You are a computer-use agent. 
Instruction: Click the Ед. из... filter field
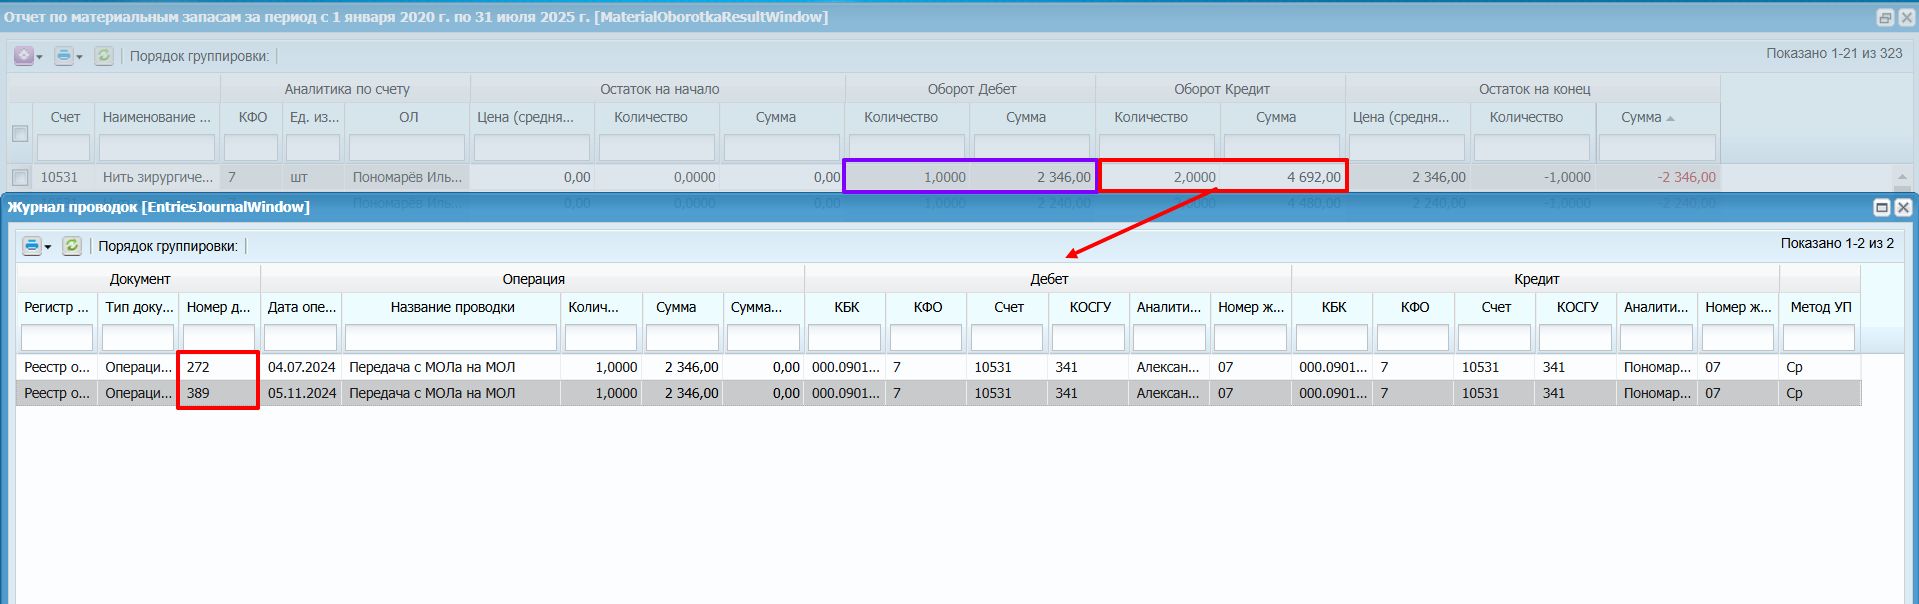[x=314, y=148]
